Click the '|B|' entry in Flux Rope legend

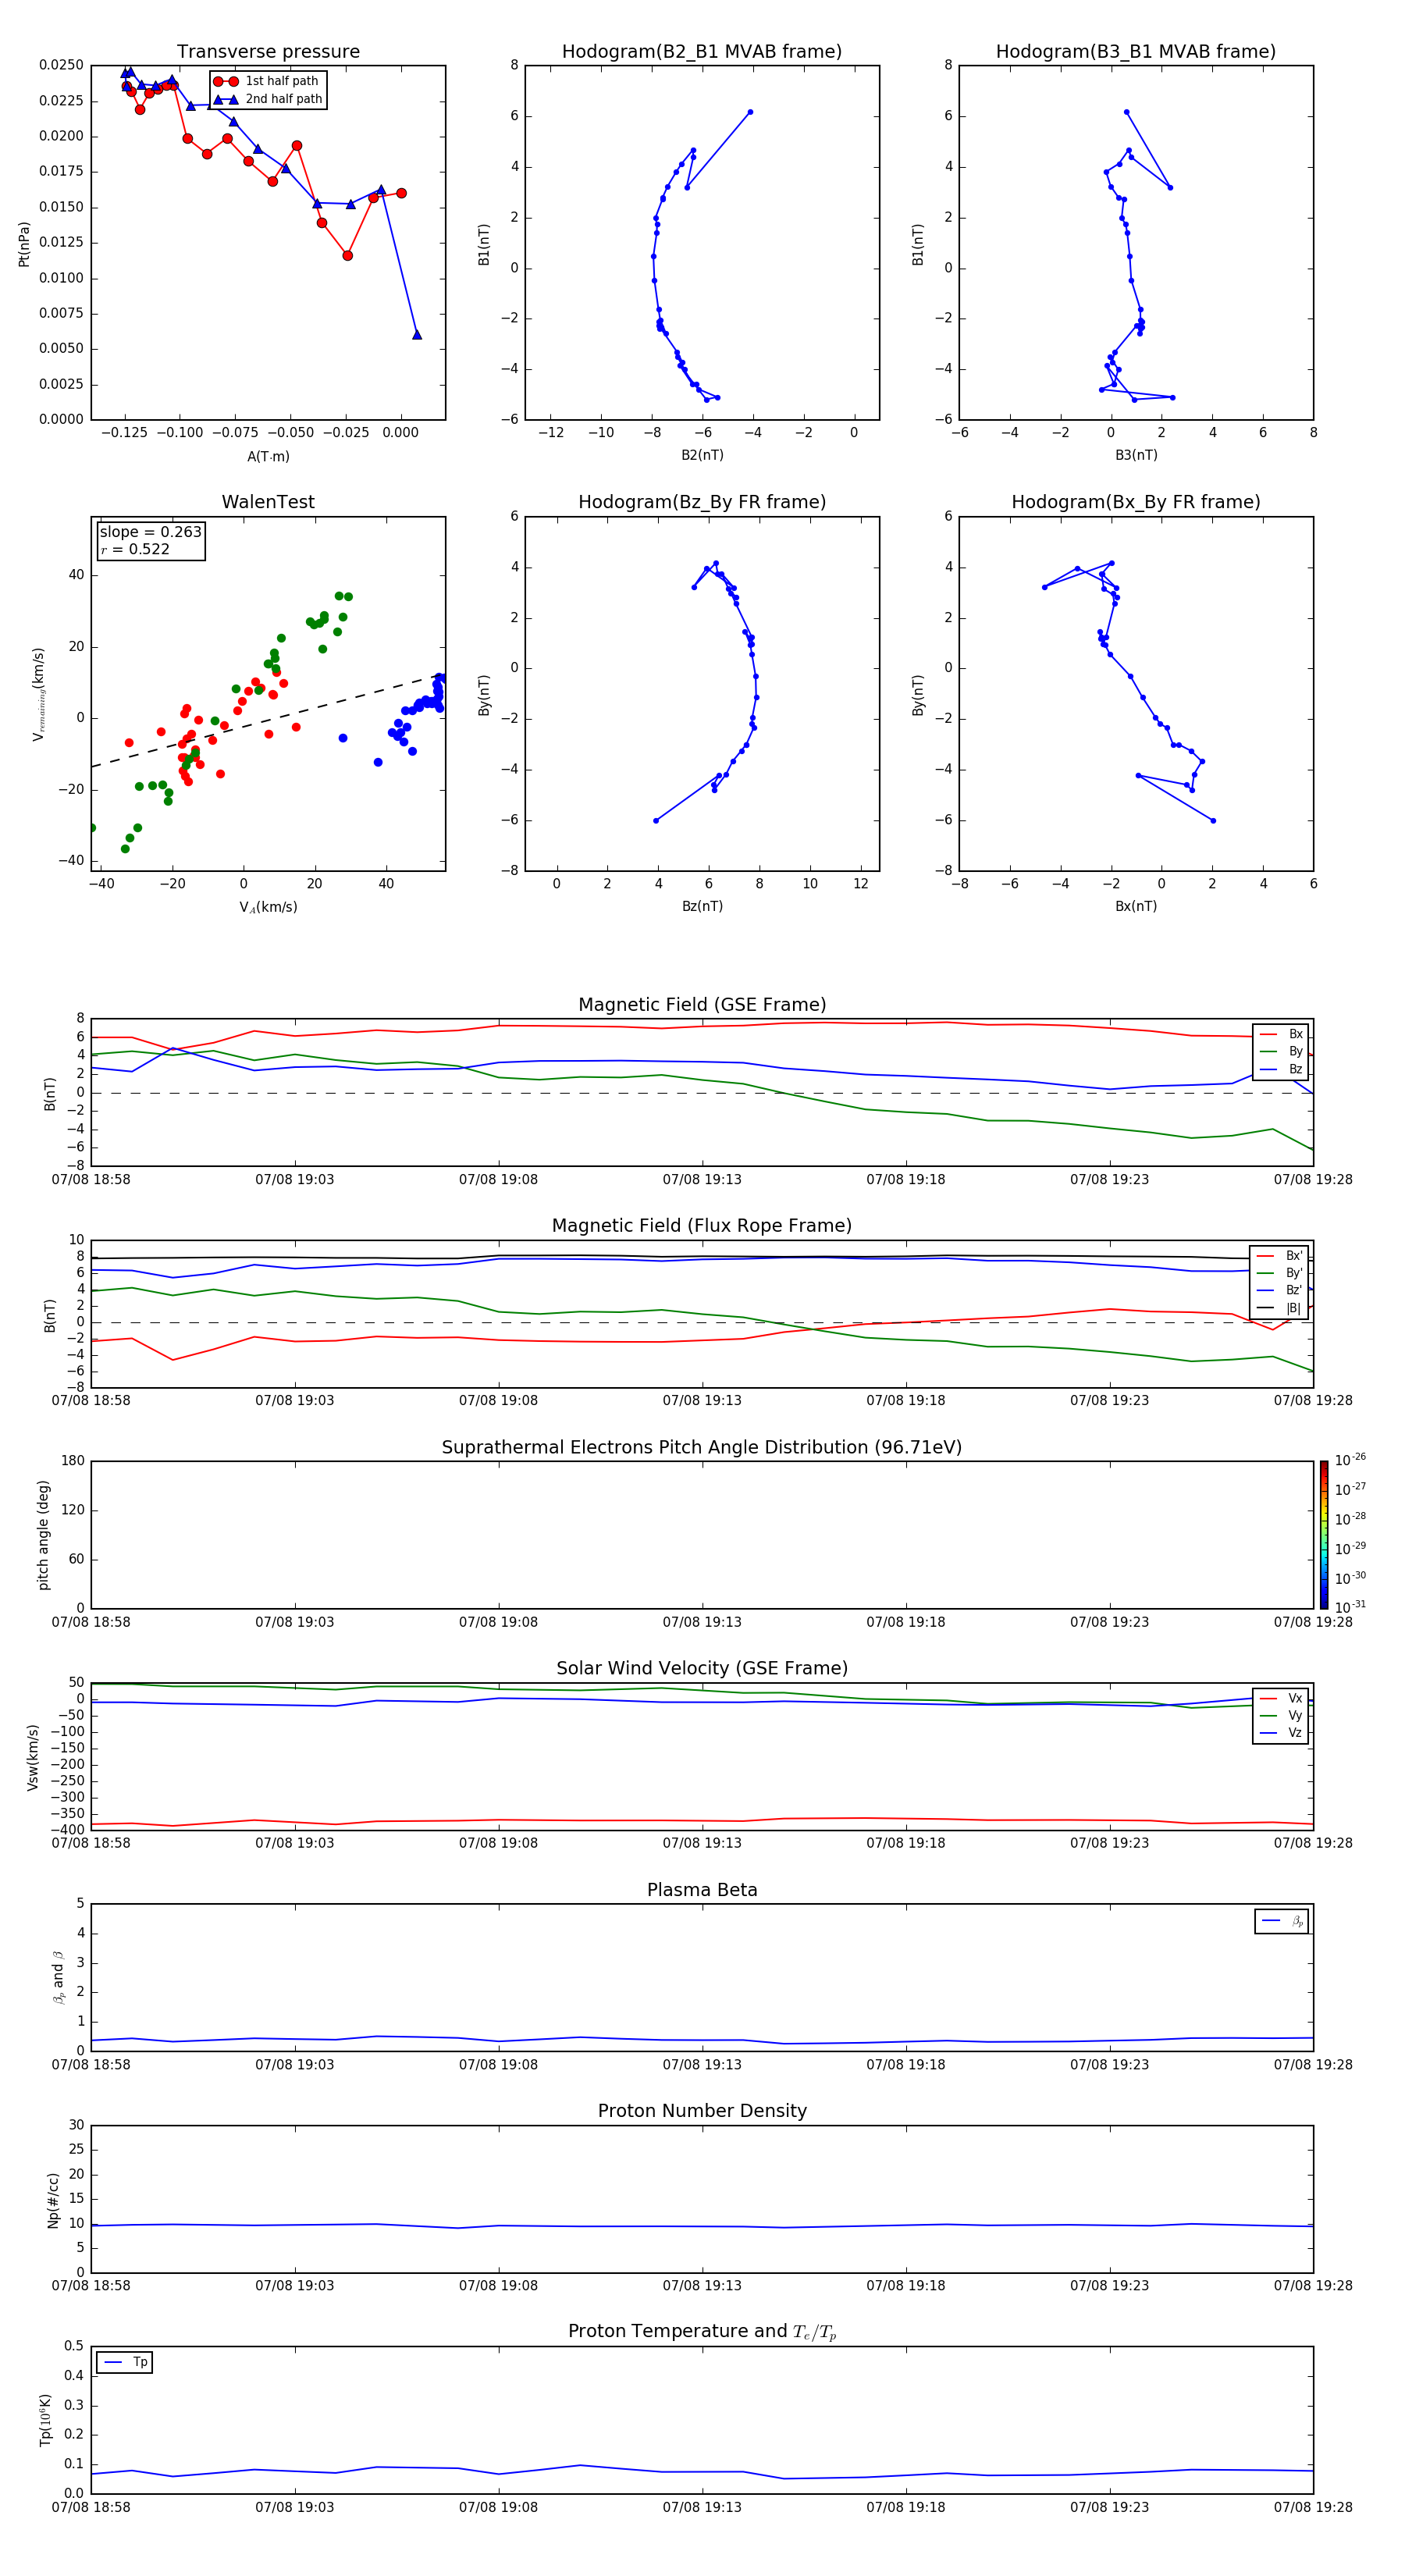(1280, 1308)
